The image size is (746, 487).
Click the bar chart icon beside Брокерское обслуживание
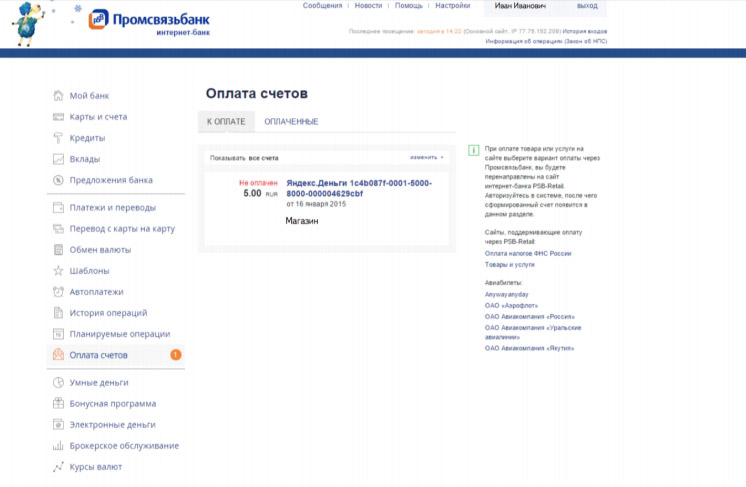coord(58,446)
